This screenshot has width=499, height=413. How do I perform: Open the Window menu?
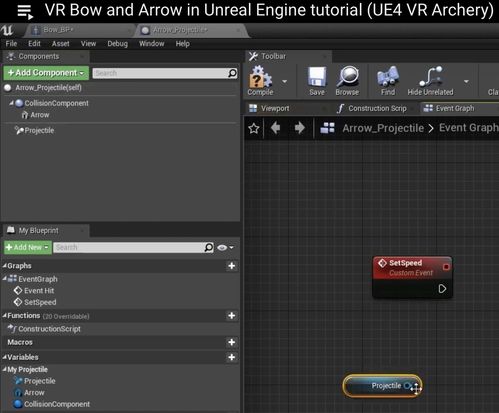coord(152,44)
